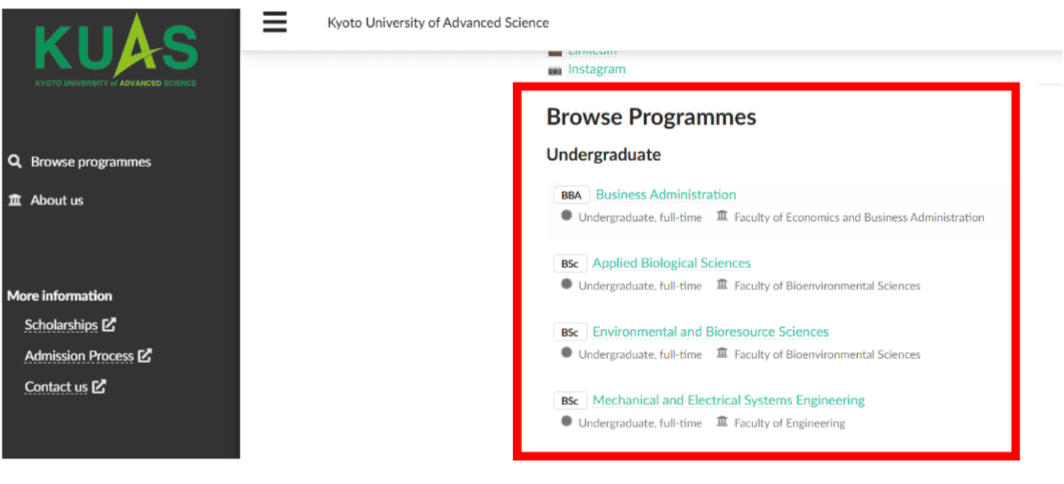Click the faculty building icon under Mechanical and Electrical Systems

click(722, 422)
